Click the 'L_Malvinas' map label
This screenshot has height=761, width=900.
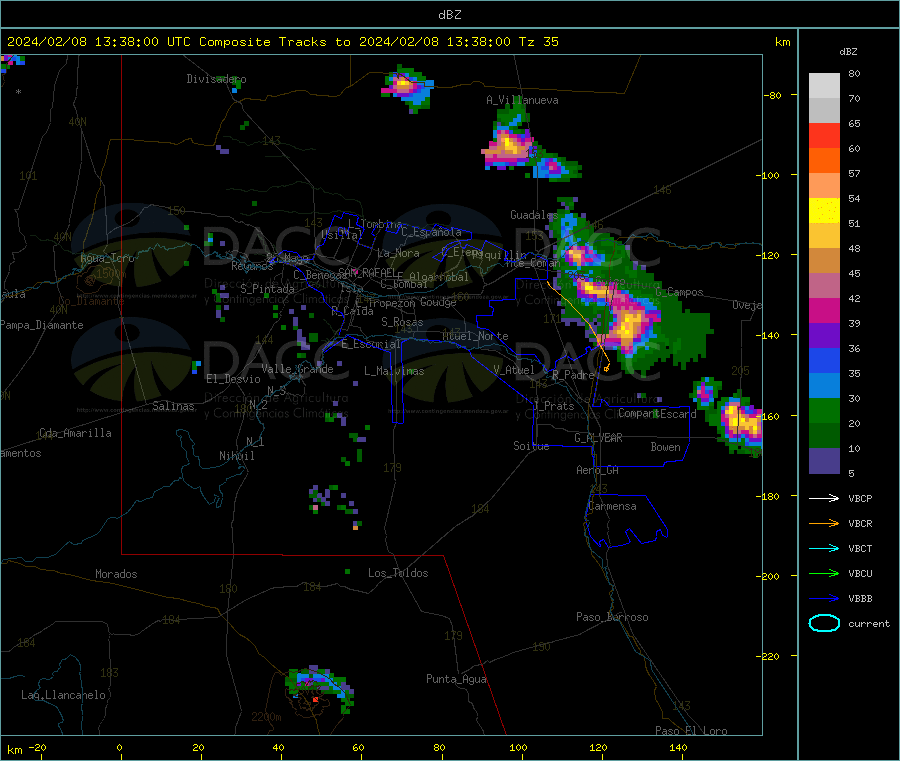coord(394,371)
